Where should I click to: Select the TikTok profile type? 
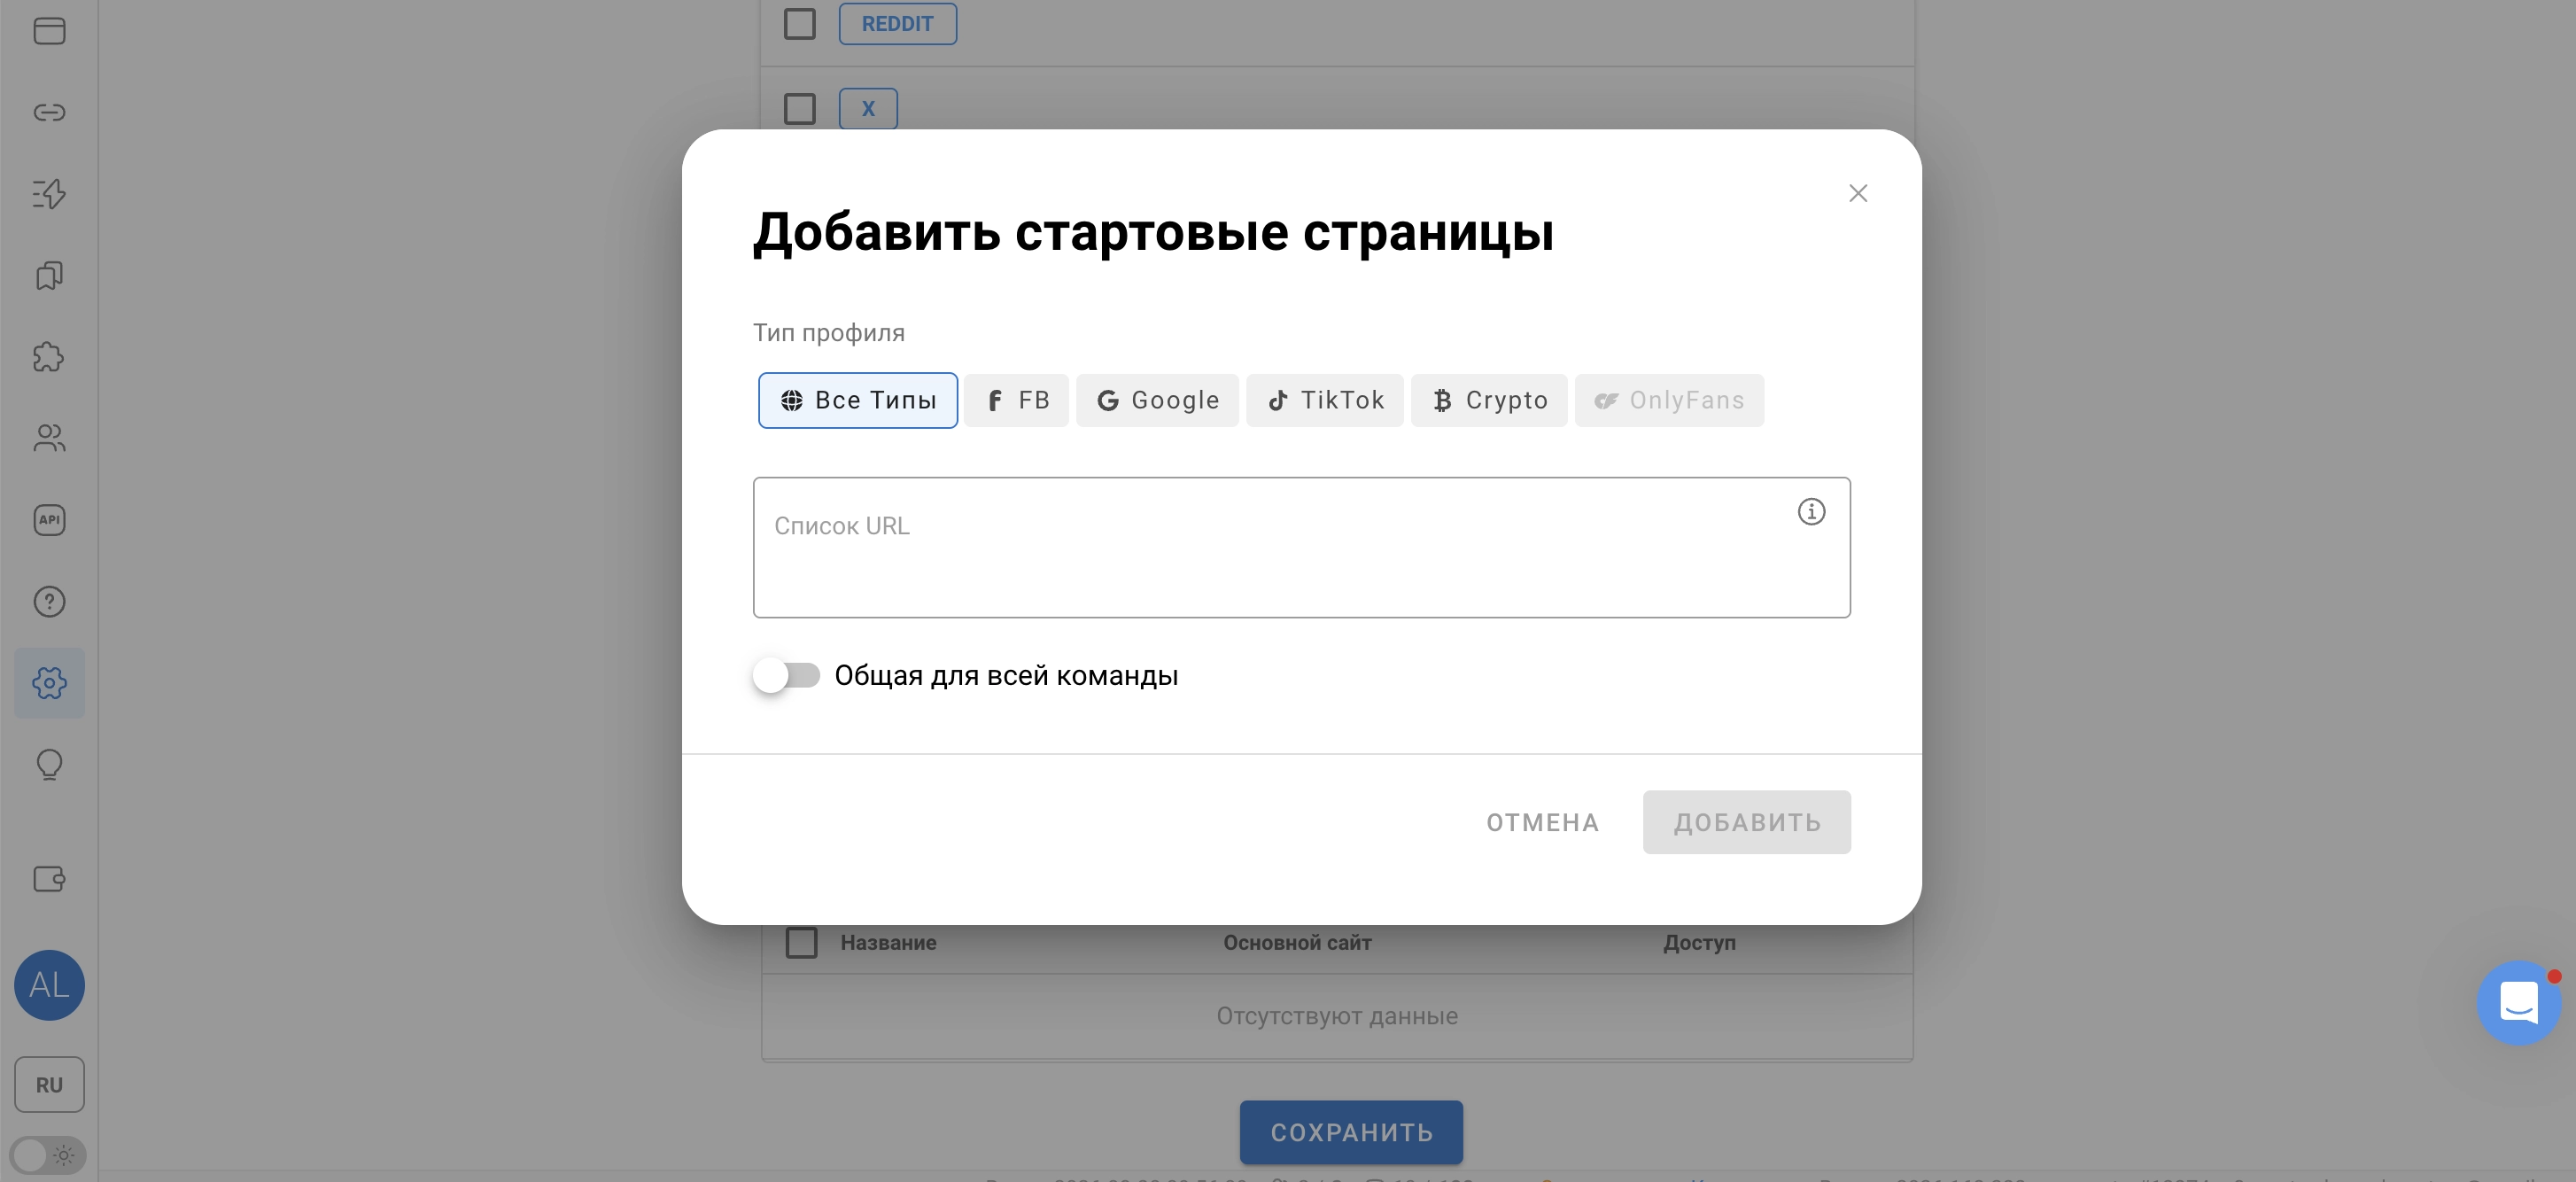click(1325, 401)
